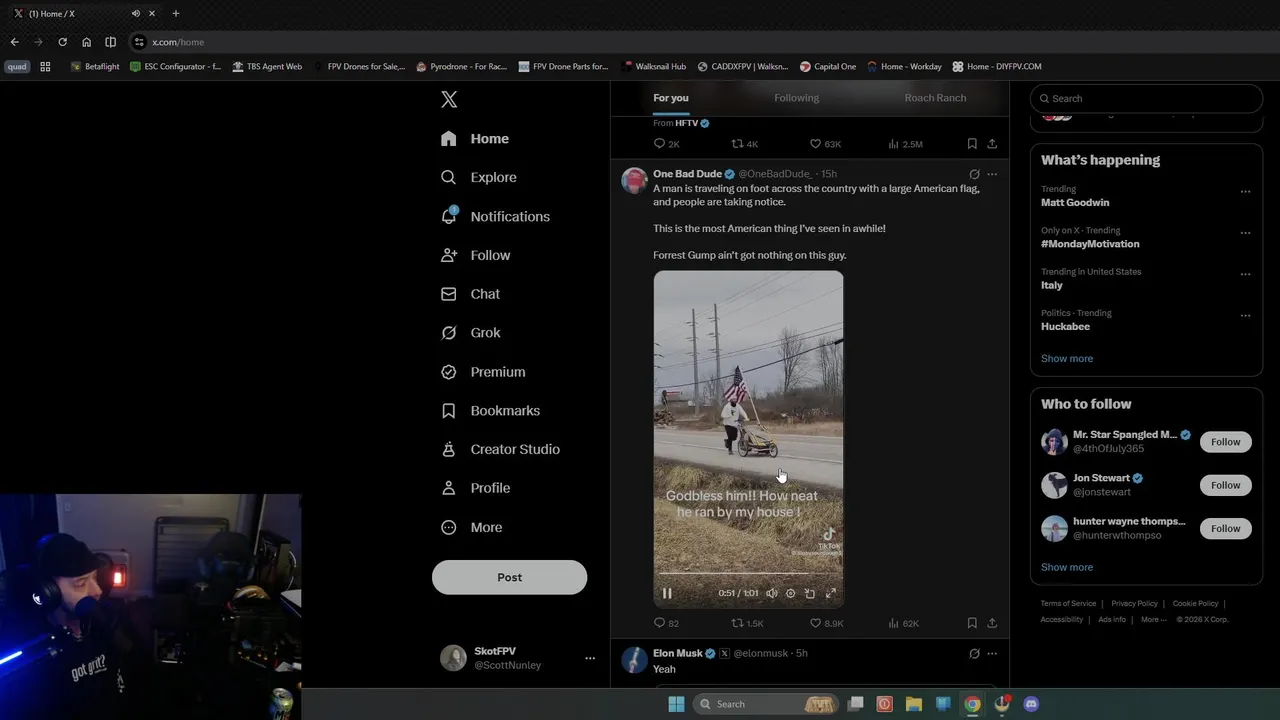The width and height of the screenshot is (1280, 720).
Task: Click the x.com/home address bar
Action: coord(178,42)
